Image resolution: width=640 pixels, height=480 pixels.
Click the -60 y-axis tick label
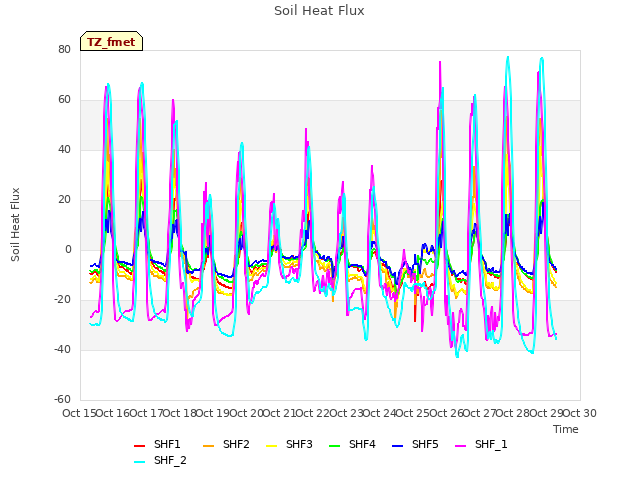tap(62, 399)
